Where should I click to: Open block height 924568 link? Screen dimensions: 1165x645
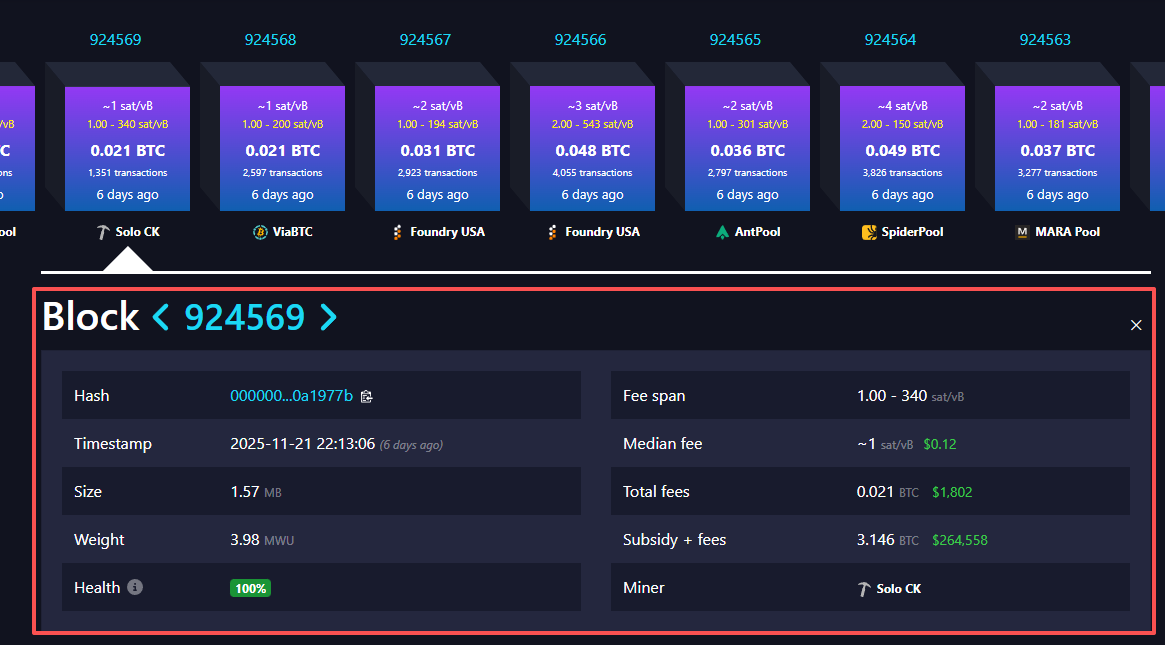tap(270, 40)
